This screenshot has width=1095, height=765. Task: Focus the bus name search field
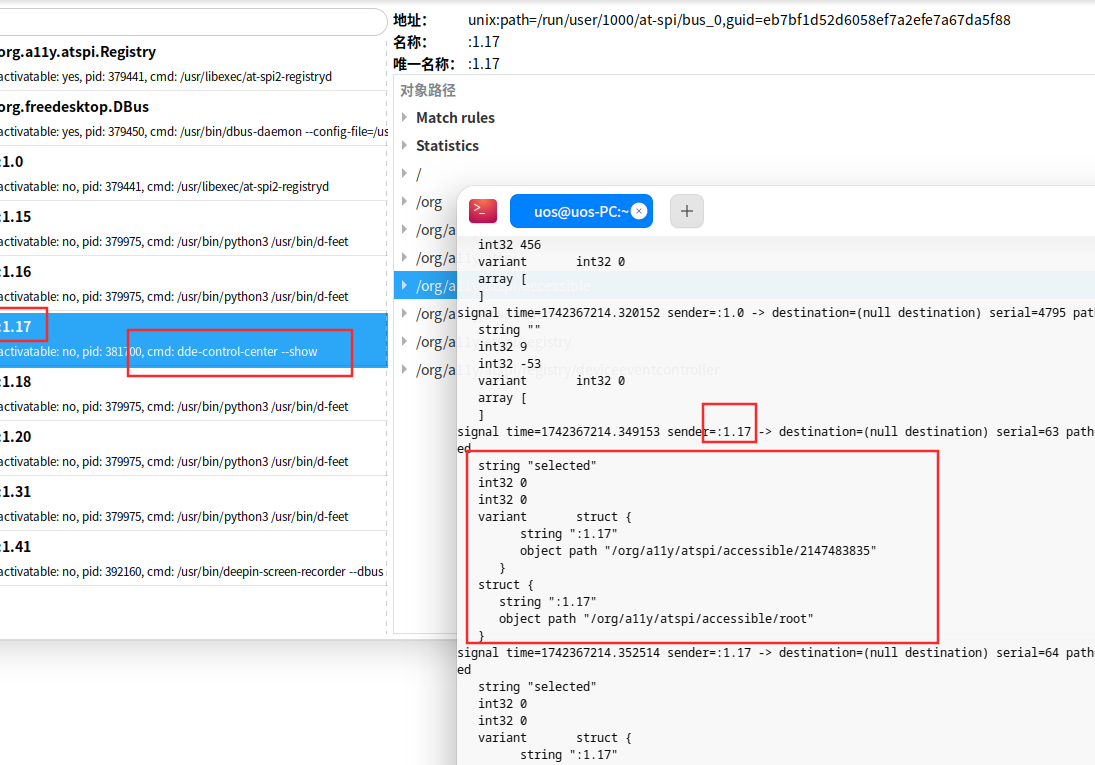tap(190, 22)
